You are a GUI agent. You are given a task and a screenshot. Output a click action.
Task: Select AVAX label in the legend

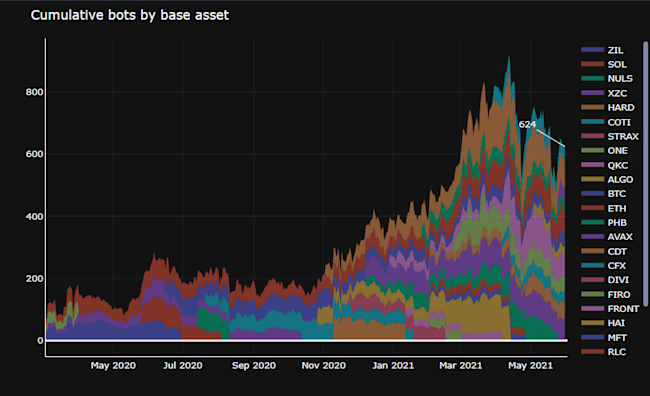click(x=620, y=237)
